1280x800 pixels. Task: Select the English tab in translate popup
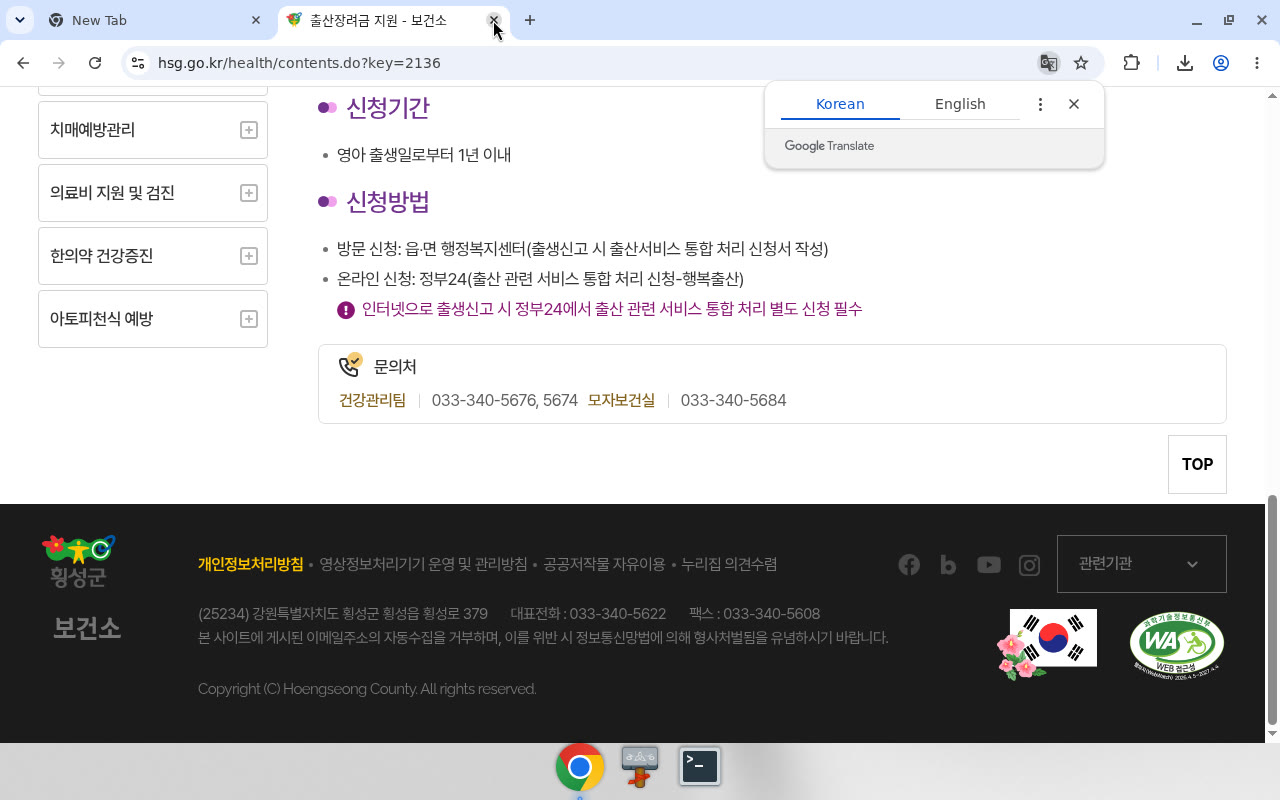point(960,104)
